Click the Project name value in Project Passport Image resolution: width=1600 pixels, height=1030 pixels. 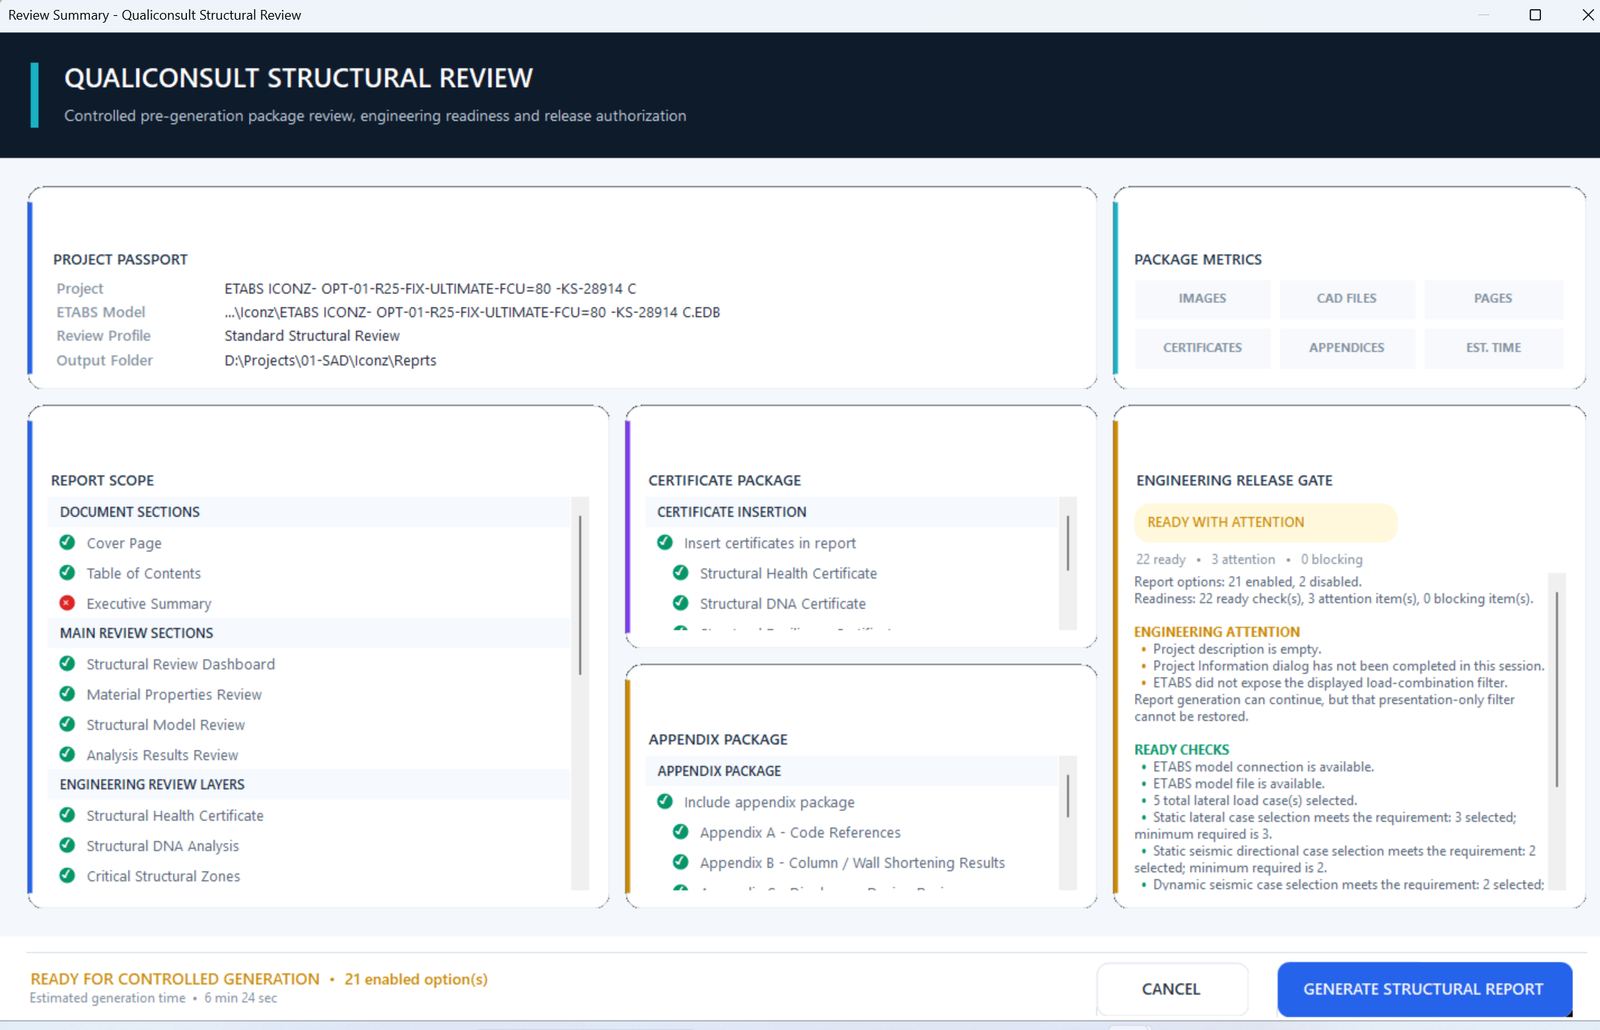pos(430,288)
